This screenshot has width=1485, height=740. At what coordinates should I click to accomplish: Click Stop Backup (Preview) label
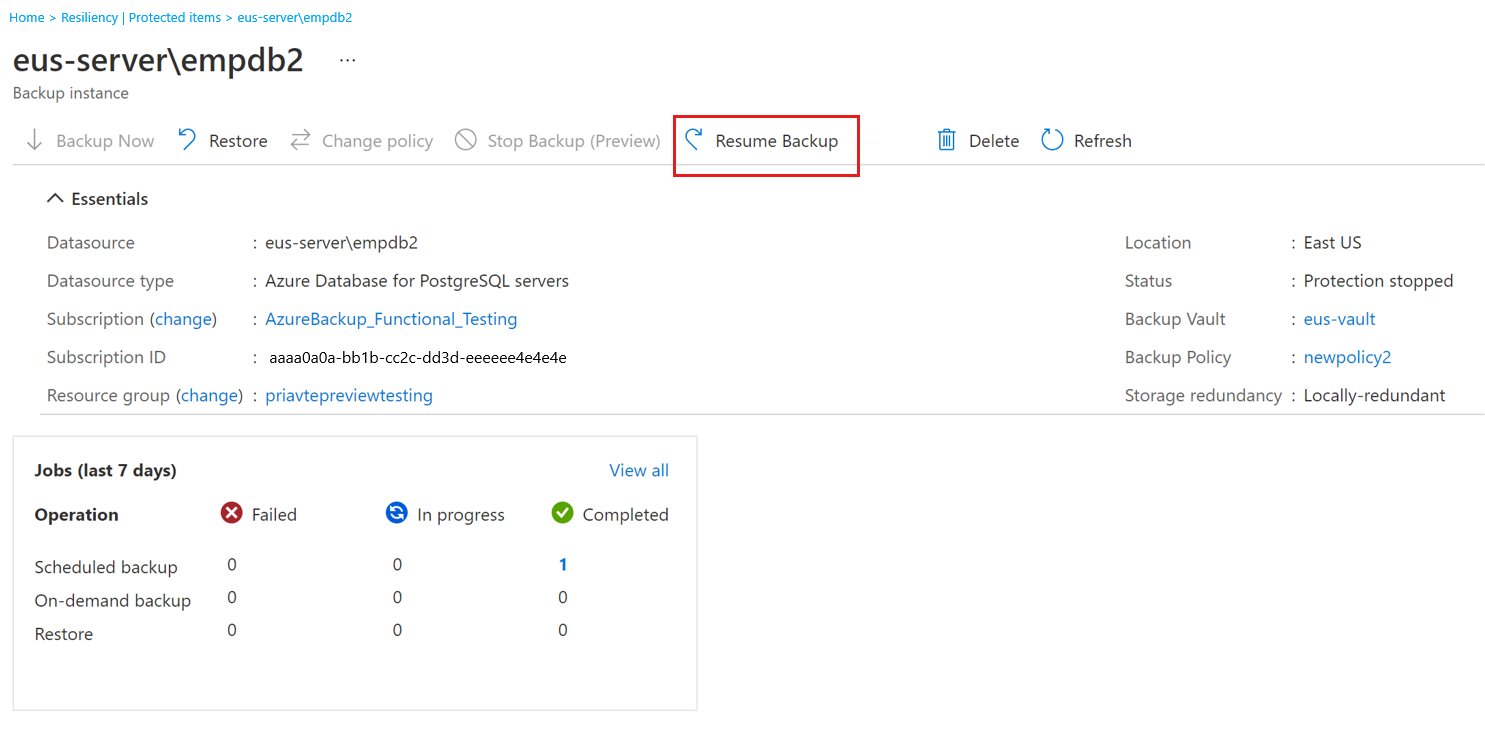pyautogui.click(x=574, y=141)
